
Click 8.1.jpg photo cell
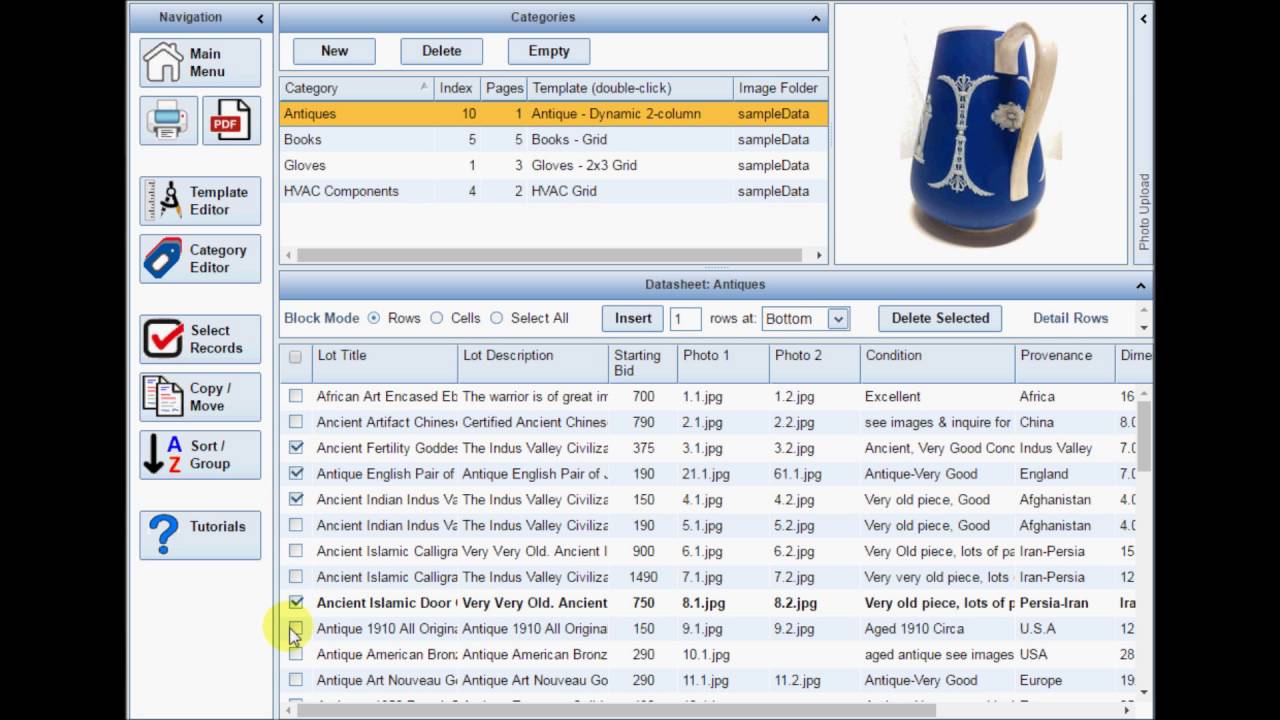click(723, 603)
